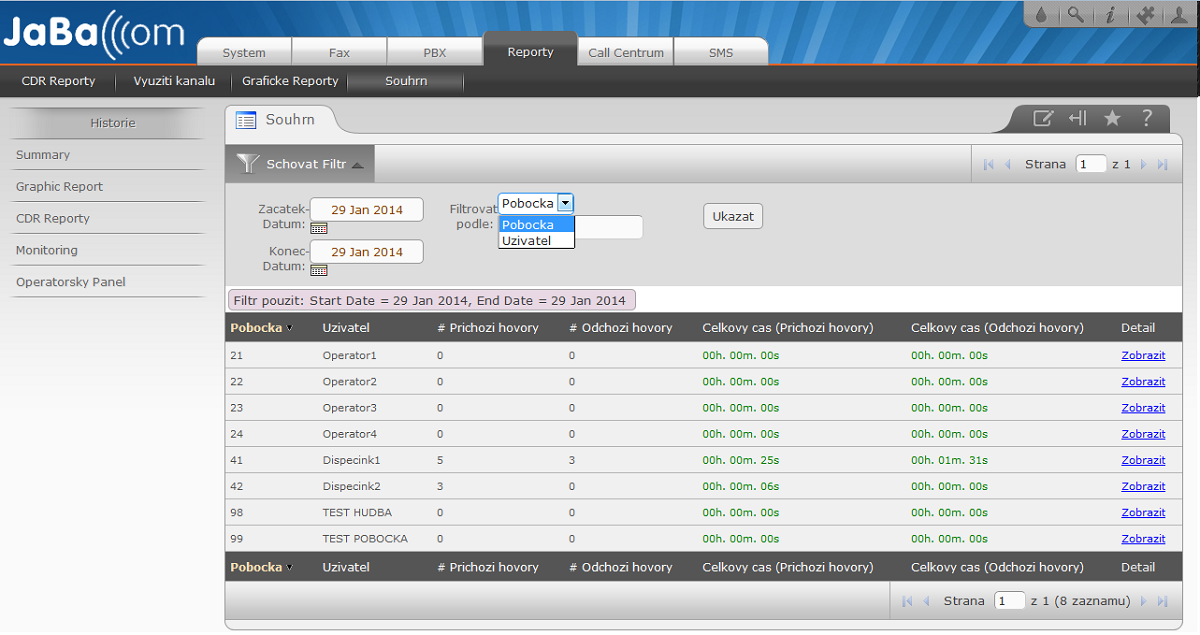Select Uzivatel from the dropdown list
This screenshot has width=1200, height=635.
coord(526,240)
